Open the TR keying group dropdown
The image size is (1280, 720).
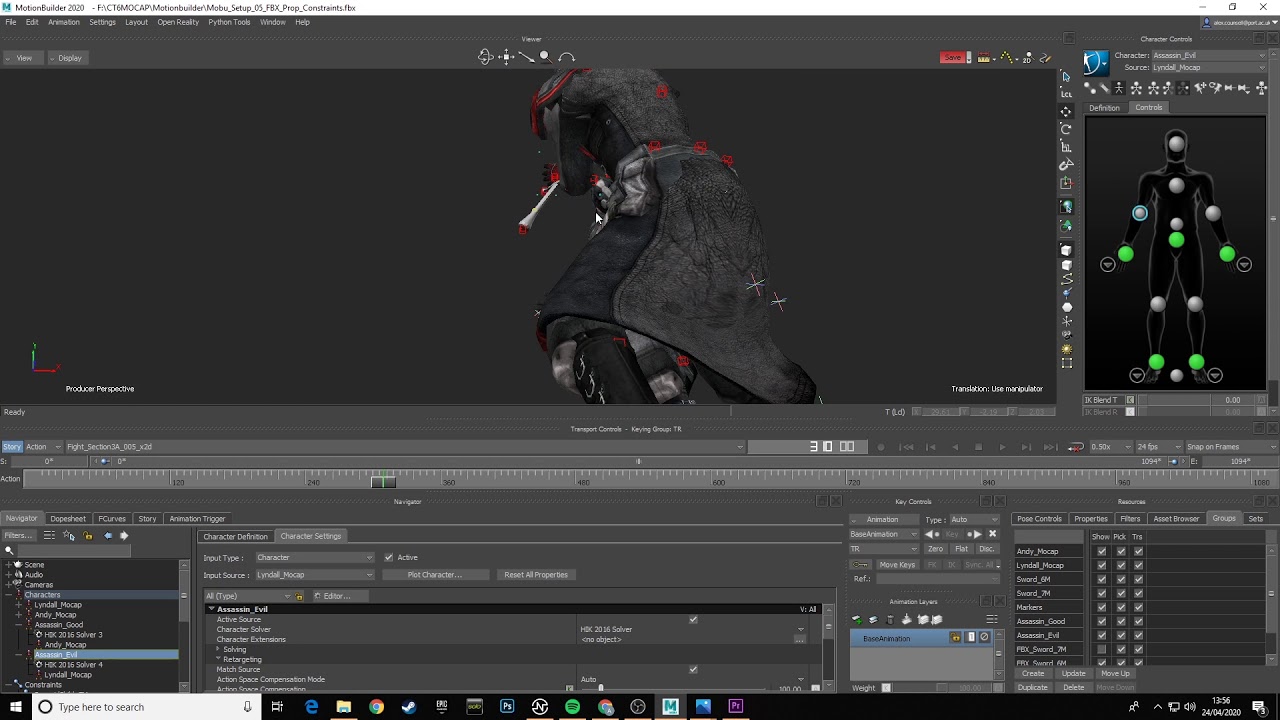pyautogui.click(x=883, y=548)
